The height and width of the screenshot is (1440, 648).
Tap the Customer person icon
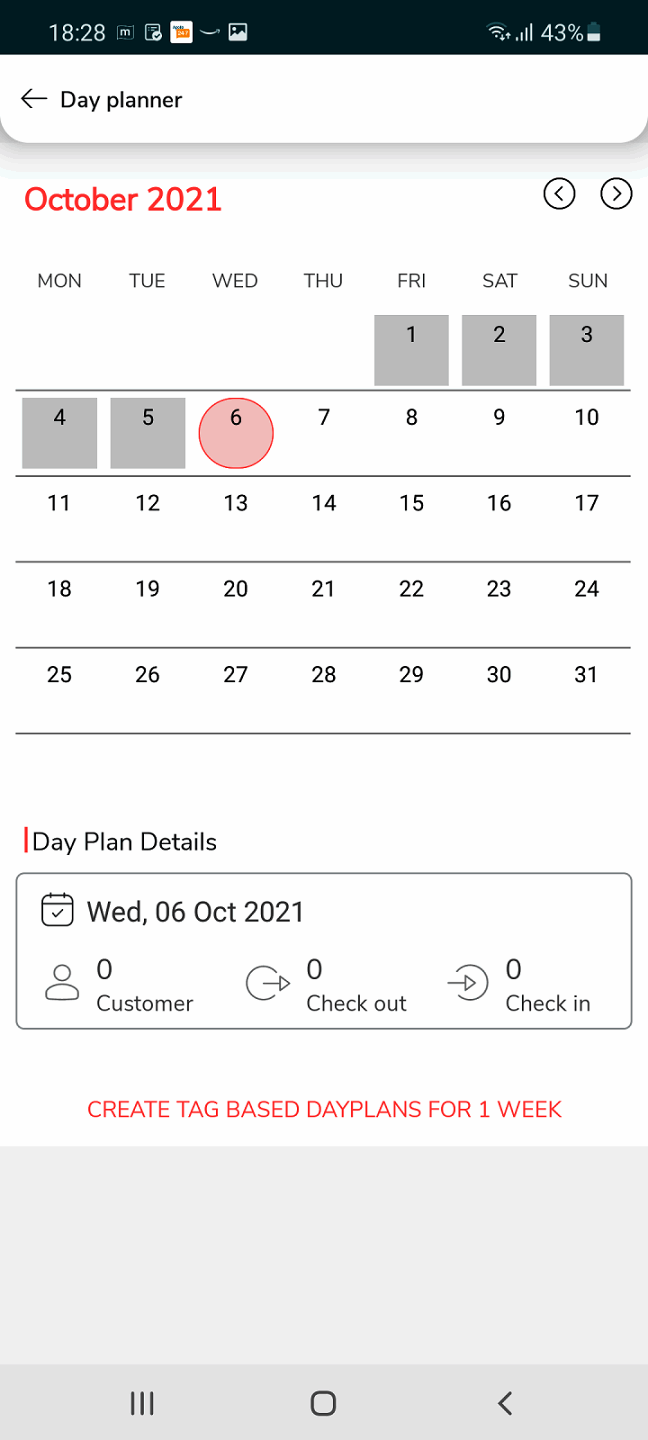(62, 983)
